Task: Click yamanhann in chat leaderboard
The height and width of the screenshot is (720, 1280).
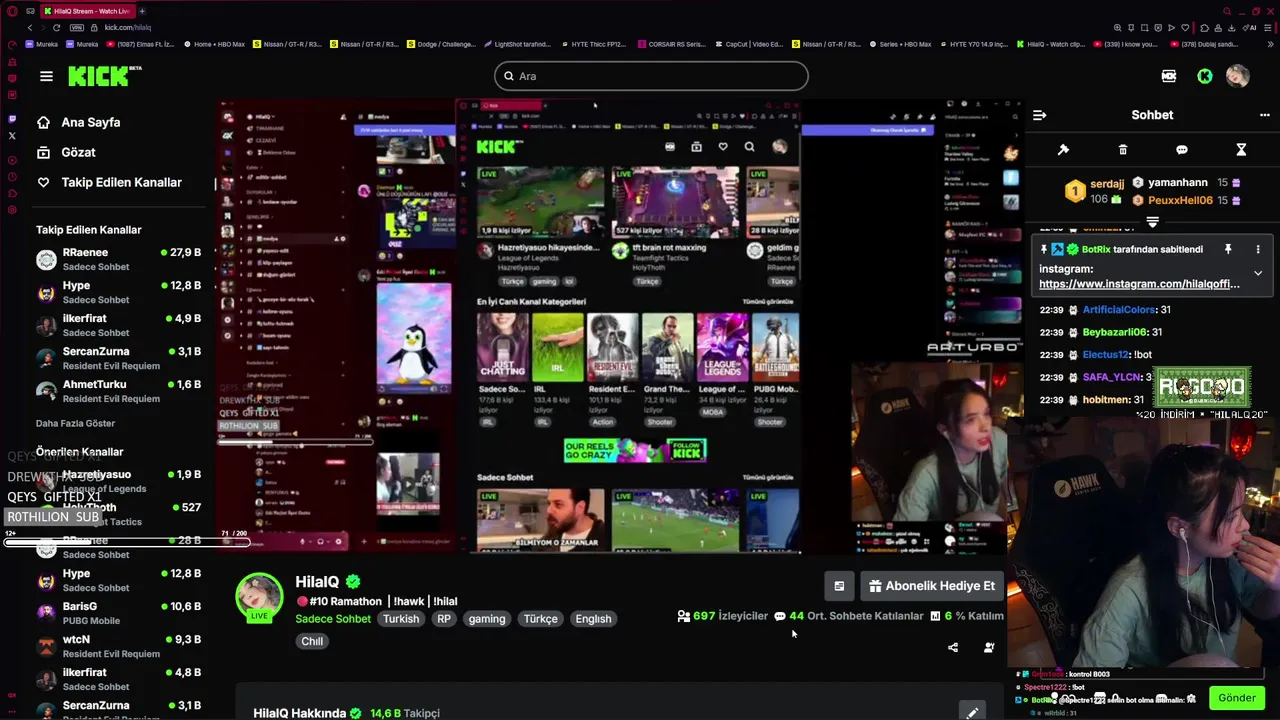Action: tap(1177, 183)
